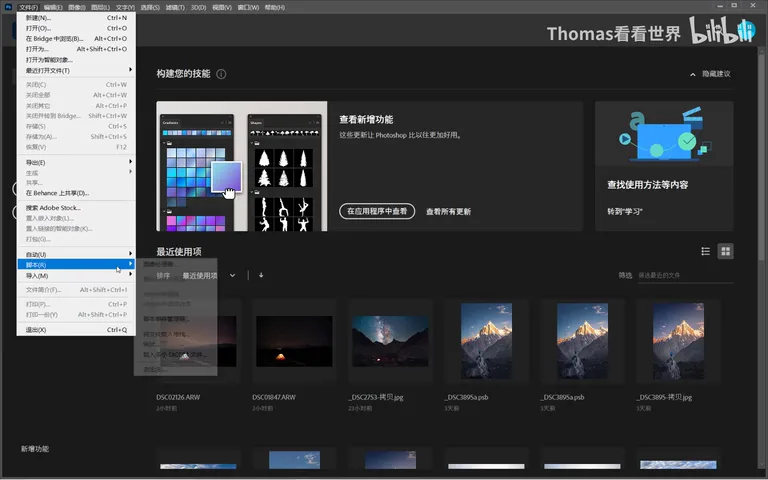This screenshot has height=480, width=768.
Task: Open the 文字(Y) menu
Action: point(125,7)
